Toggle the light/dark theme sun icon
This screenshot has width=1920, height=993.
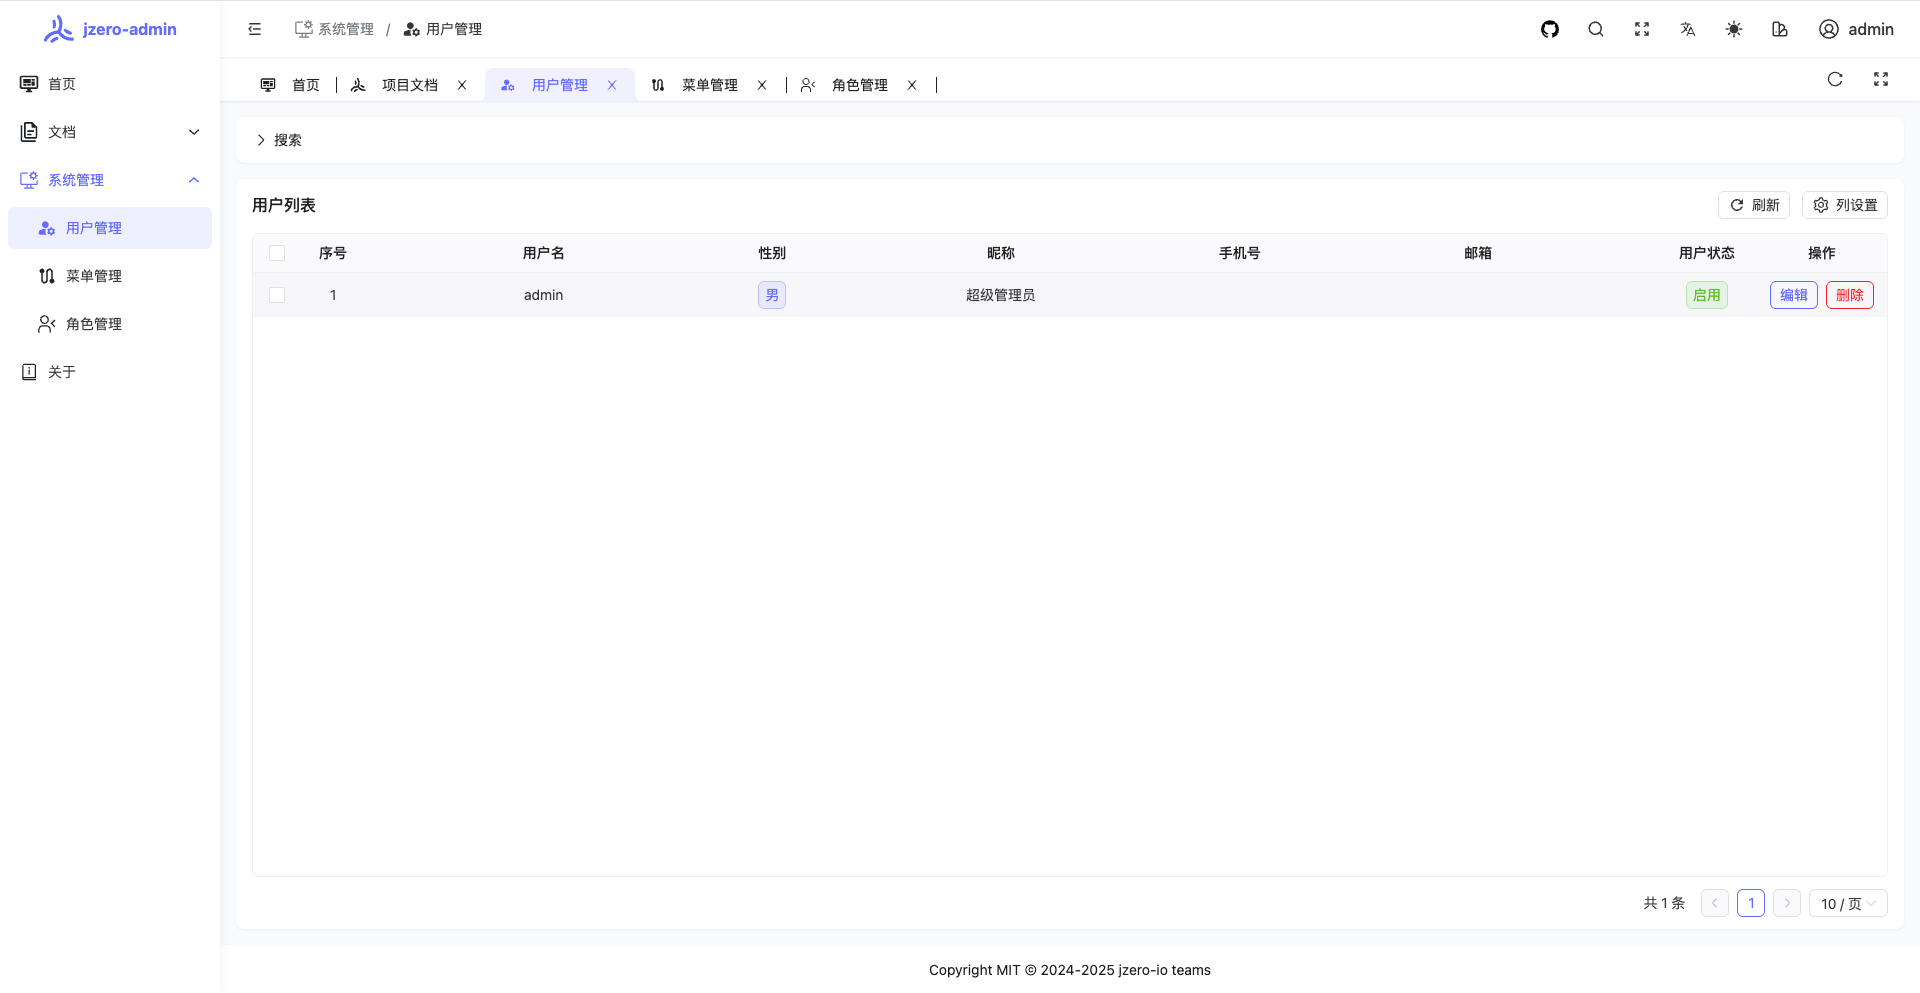coord(1734,29)
